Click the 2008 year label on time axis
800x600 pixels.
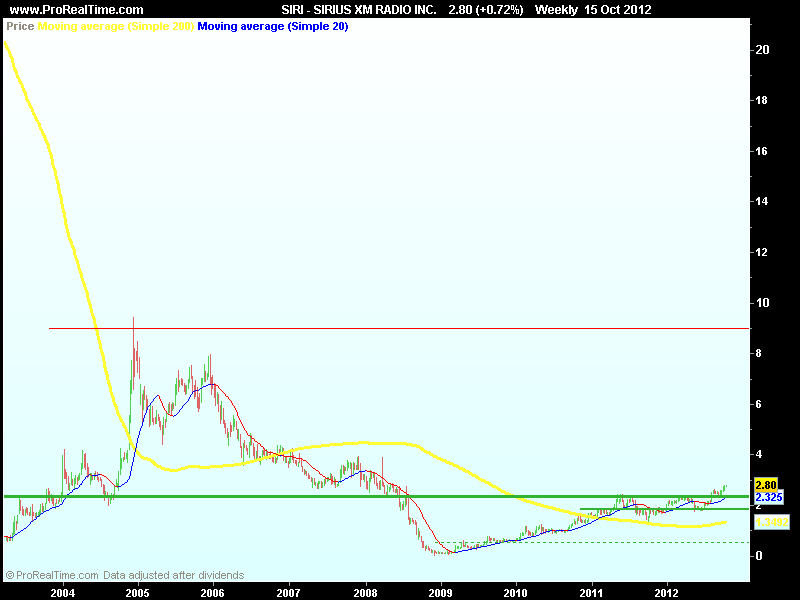365,593
